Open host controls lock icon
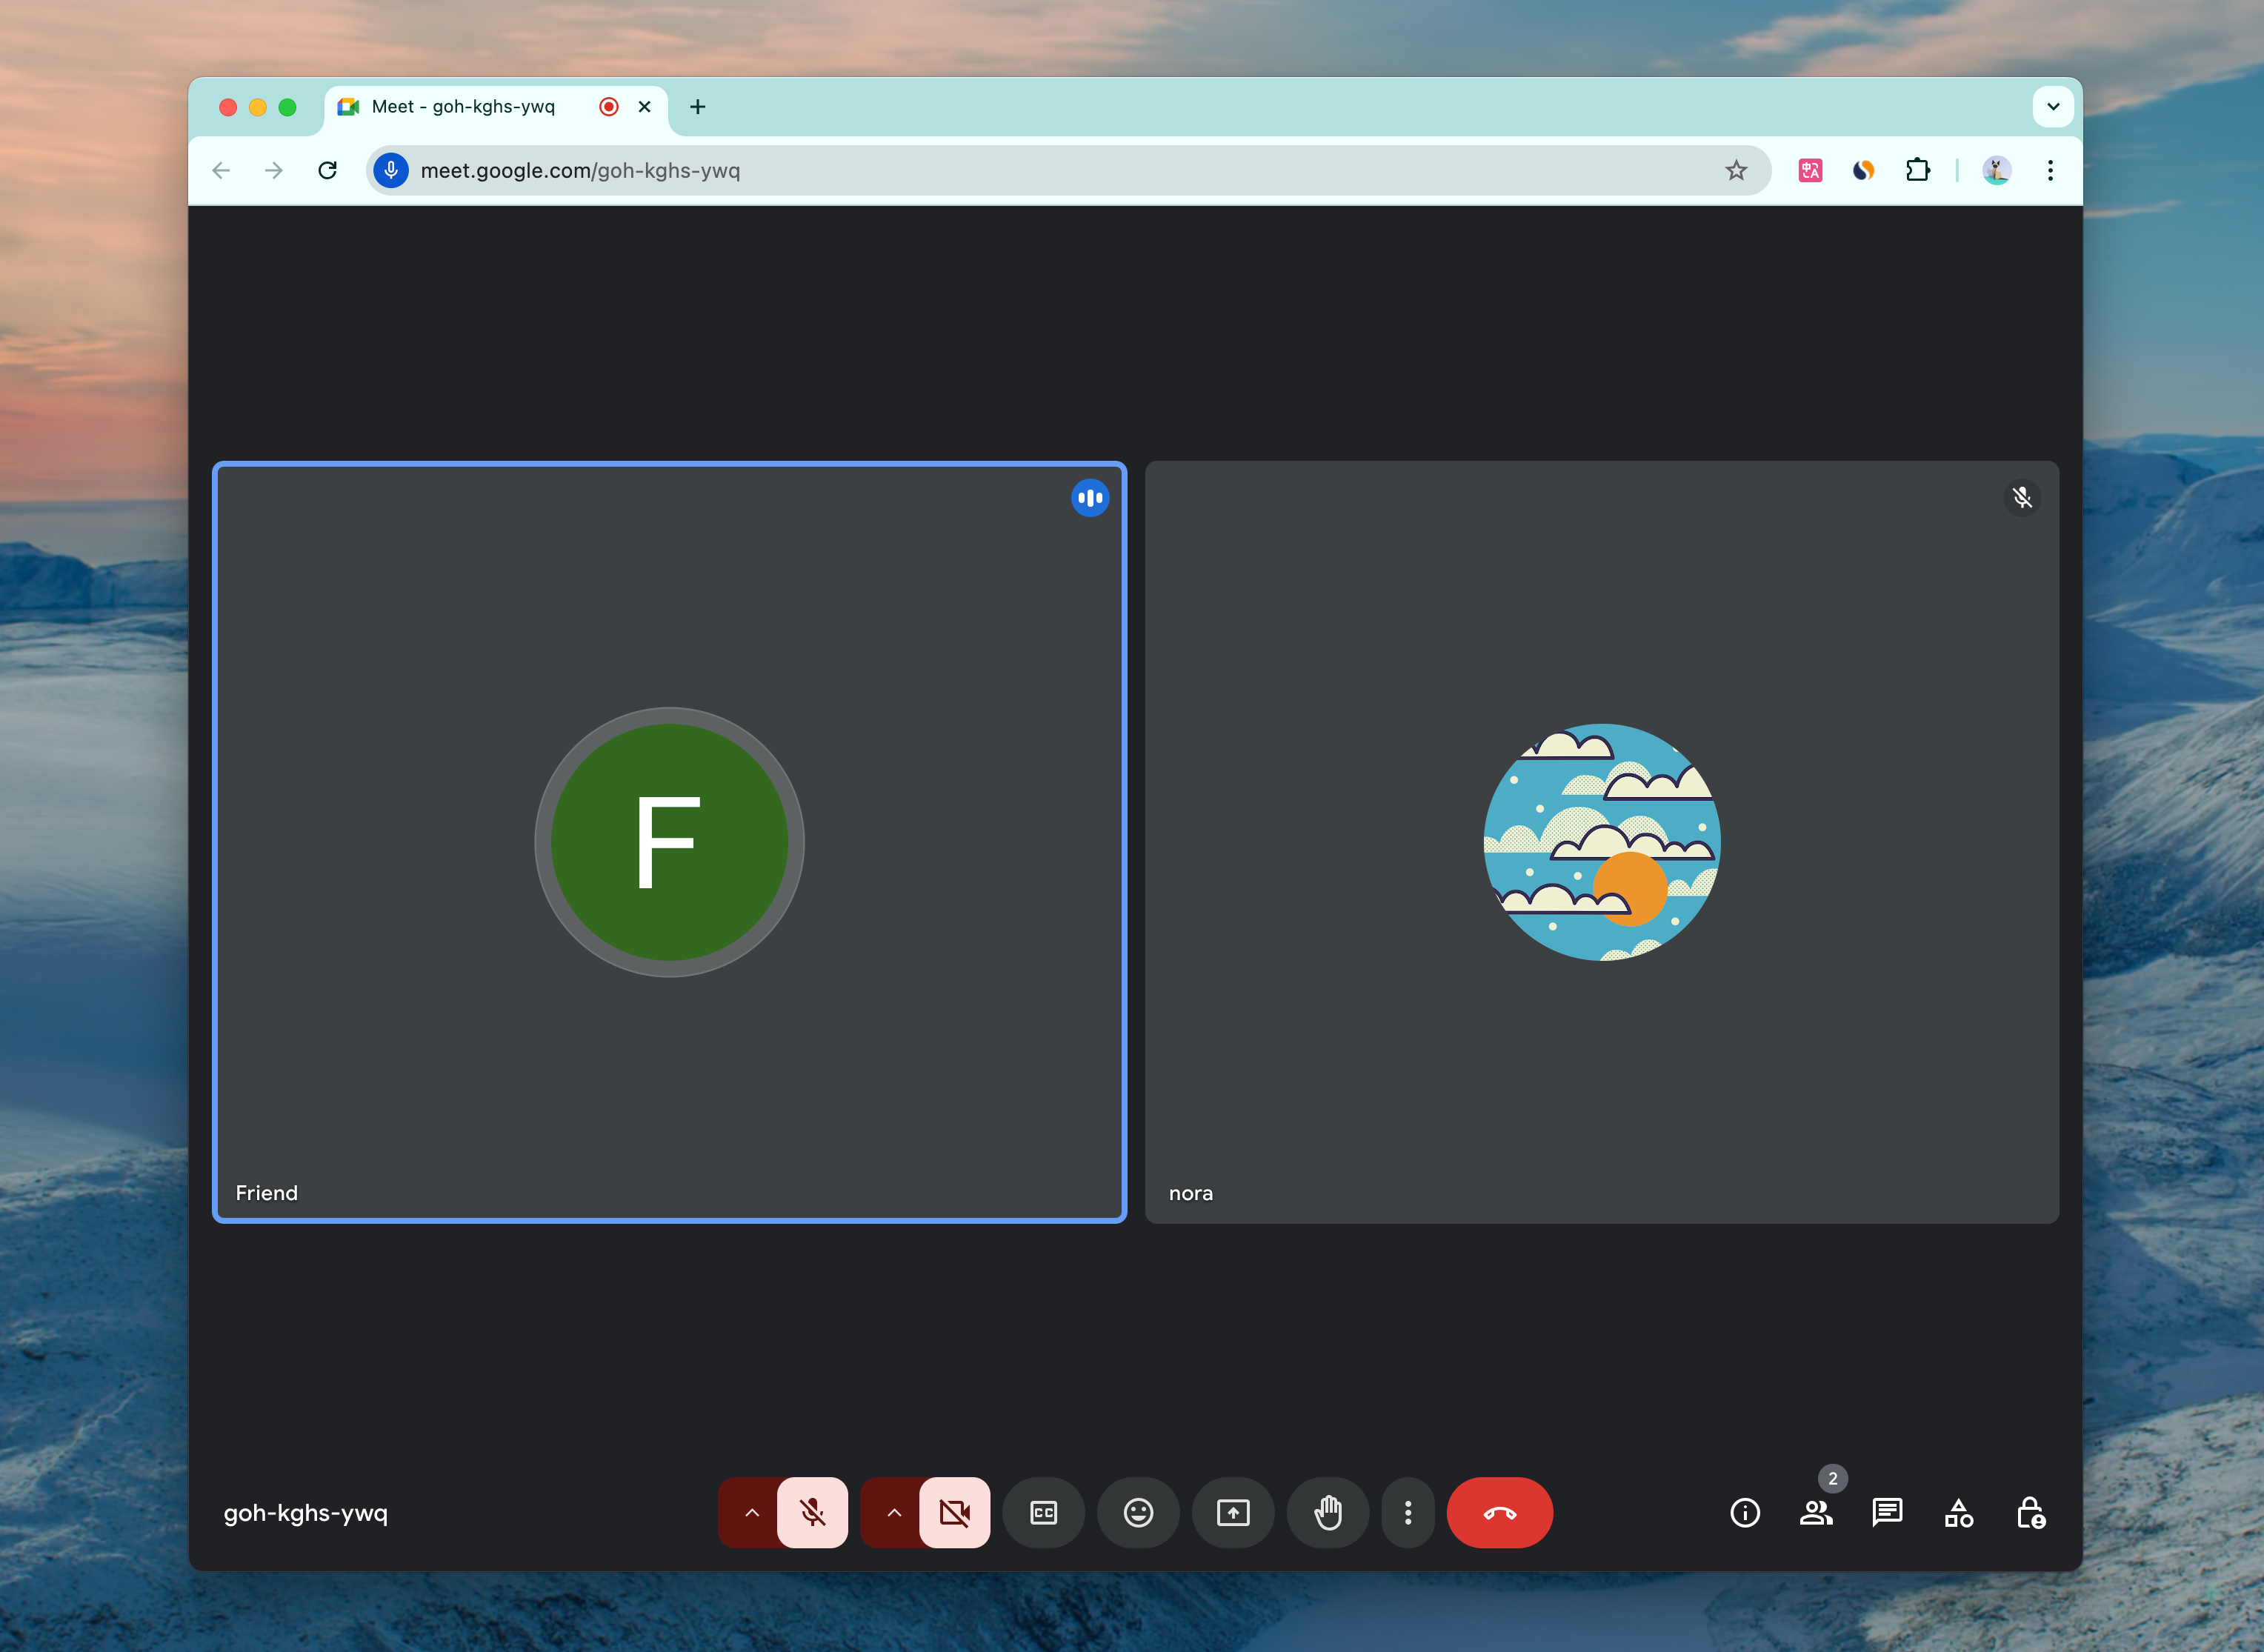 coord(2030,1512)
